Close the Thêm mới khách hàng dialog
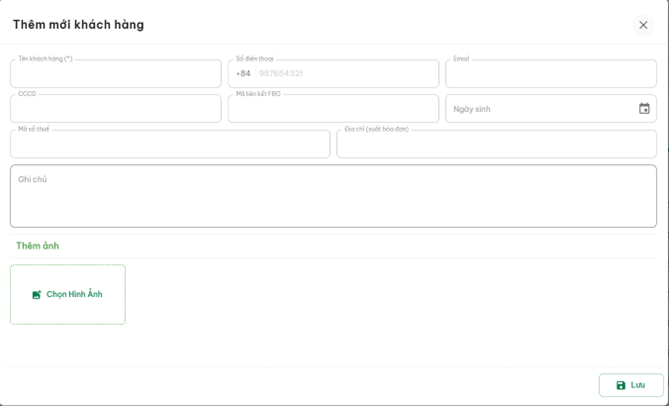This screenshot has height=406, width=669. pyautogui.click(x=643, y=25)
